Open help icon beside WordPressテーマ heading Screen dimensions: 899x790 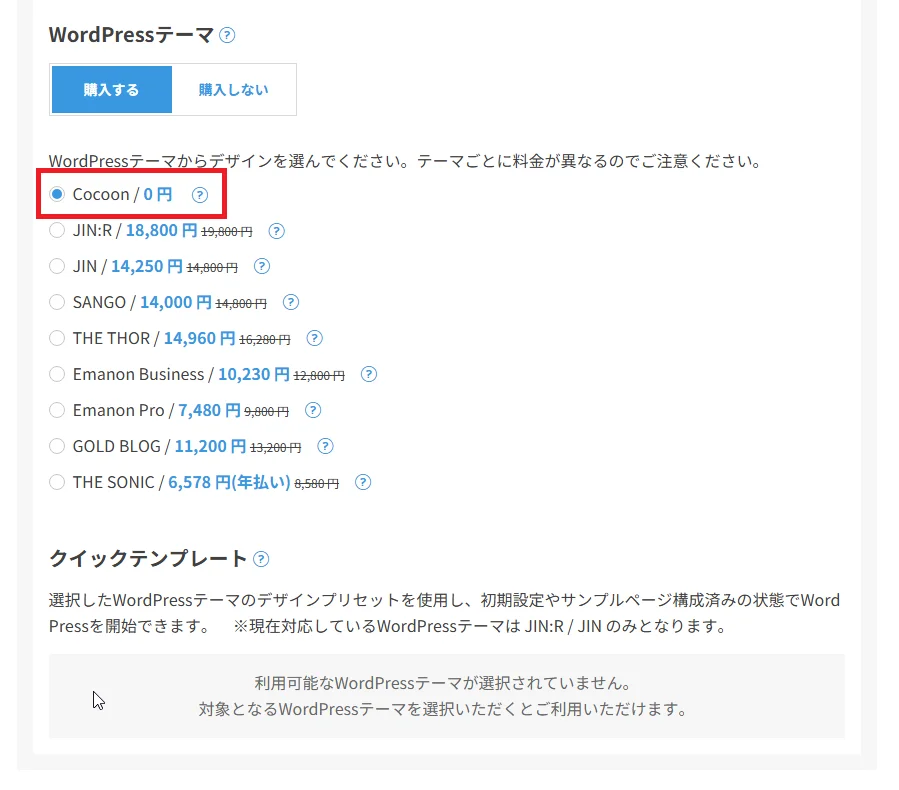coord(227,35)
